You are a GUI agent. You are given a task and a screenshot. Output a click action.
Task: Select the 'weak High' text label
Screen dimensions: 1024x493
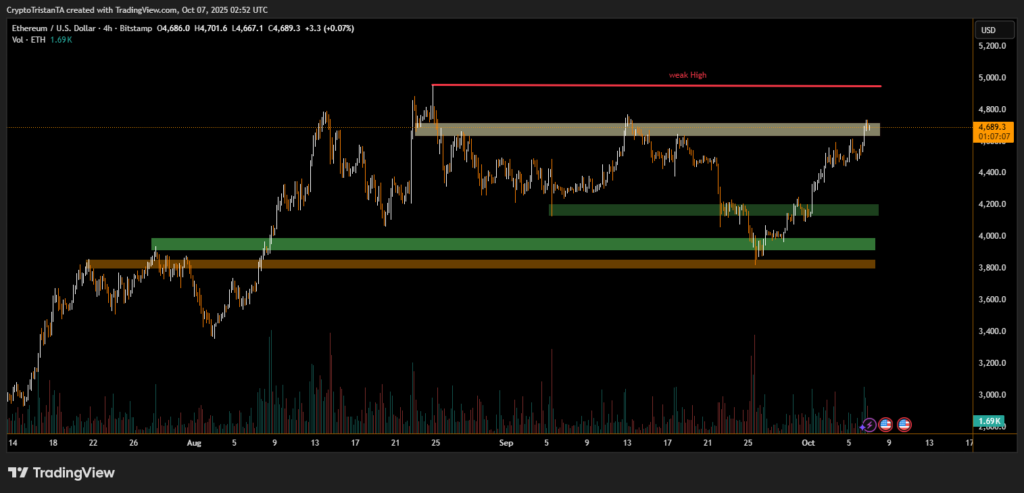click(x=688, y=75)
